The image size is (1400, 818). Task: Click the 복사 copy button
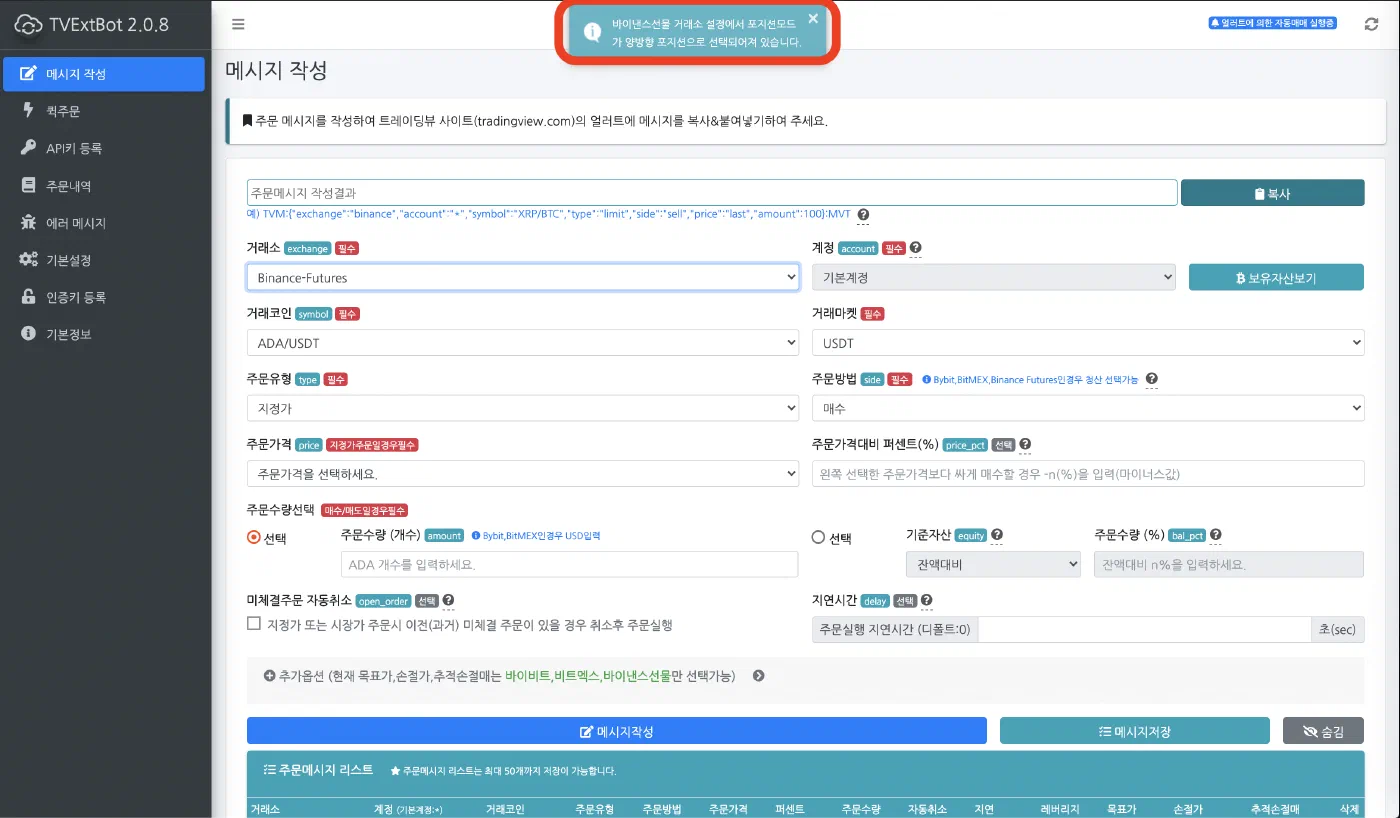click(x=1272, y=193)
